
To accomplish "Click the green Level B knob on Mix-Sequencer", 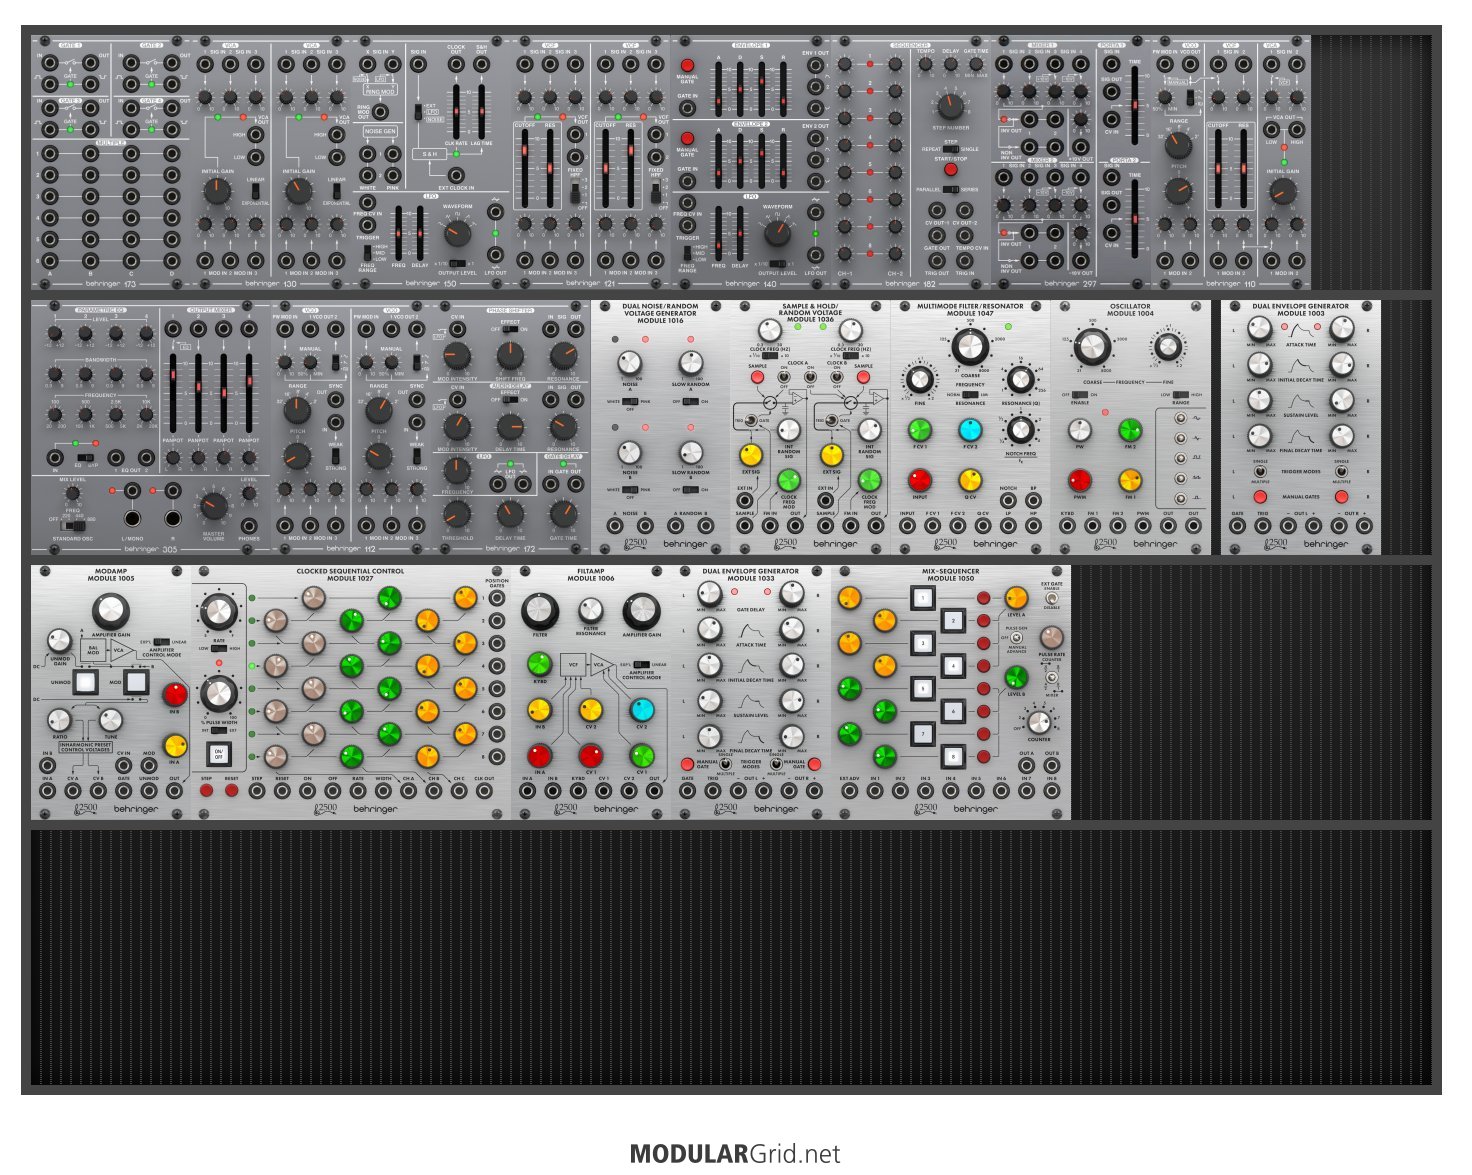I will coord(1016,678).
